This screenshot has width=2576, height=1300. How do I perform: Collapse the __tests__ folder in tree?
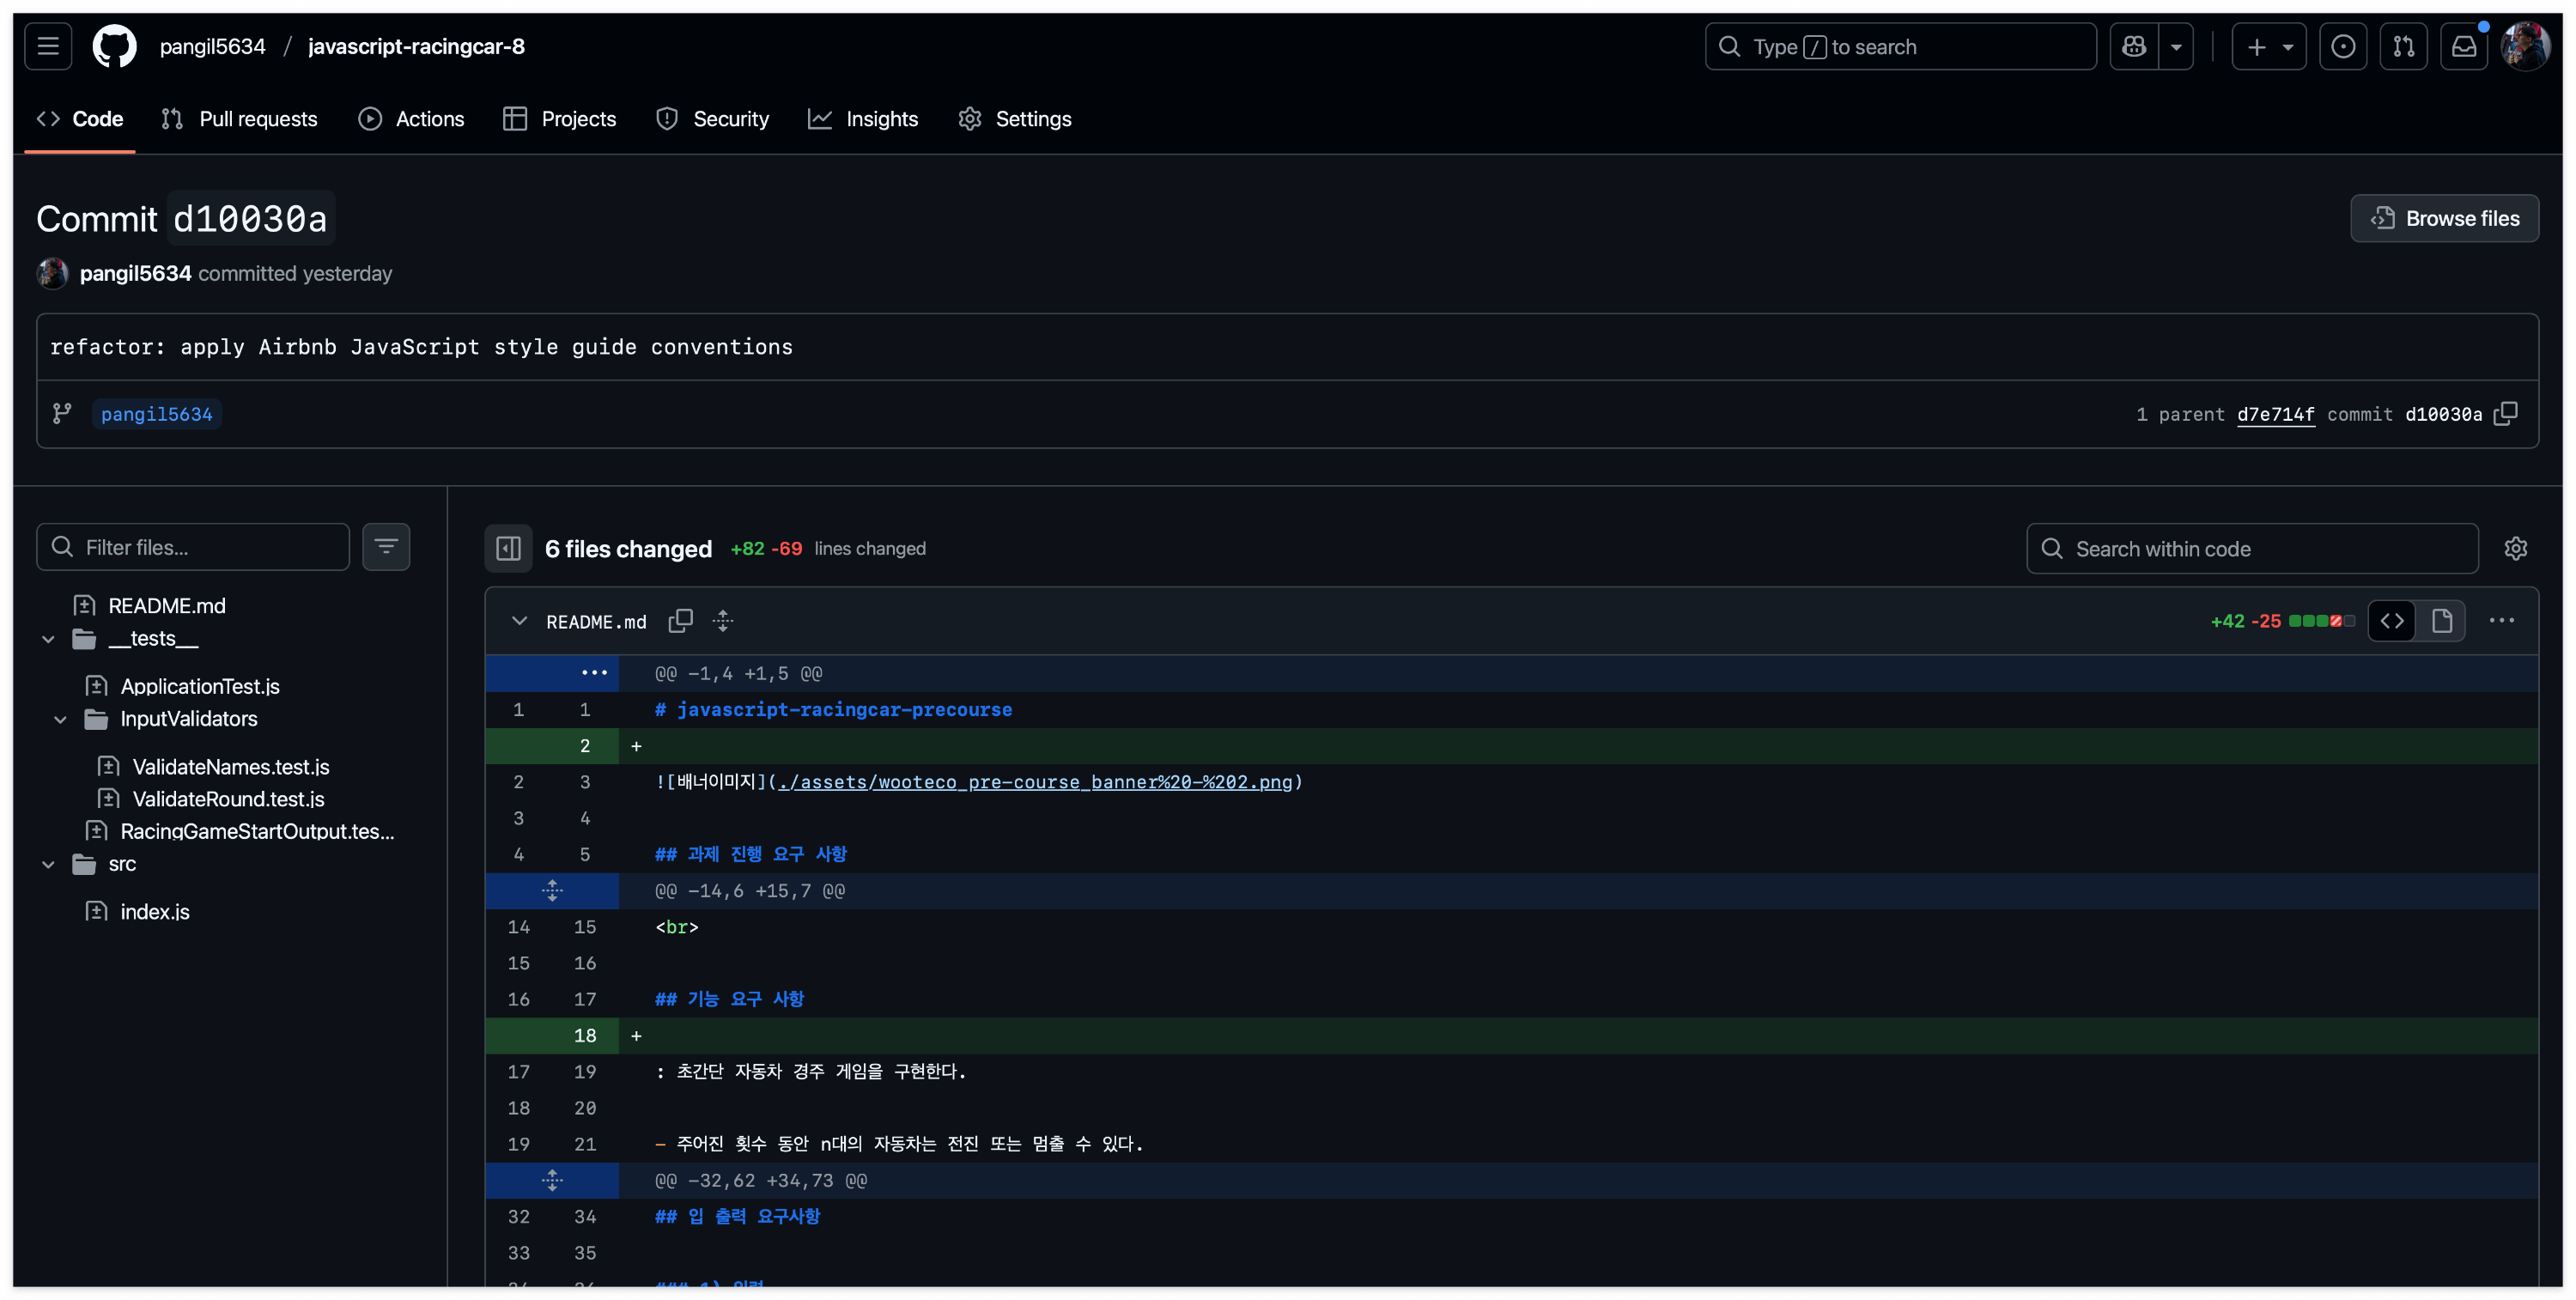48,639
